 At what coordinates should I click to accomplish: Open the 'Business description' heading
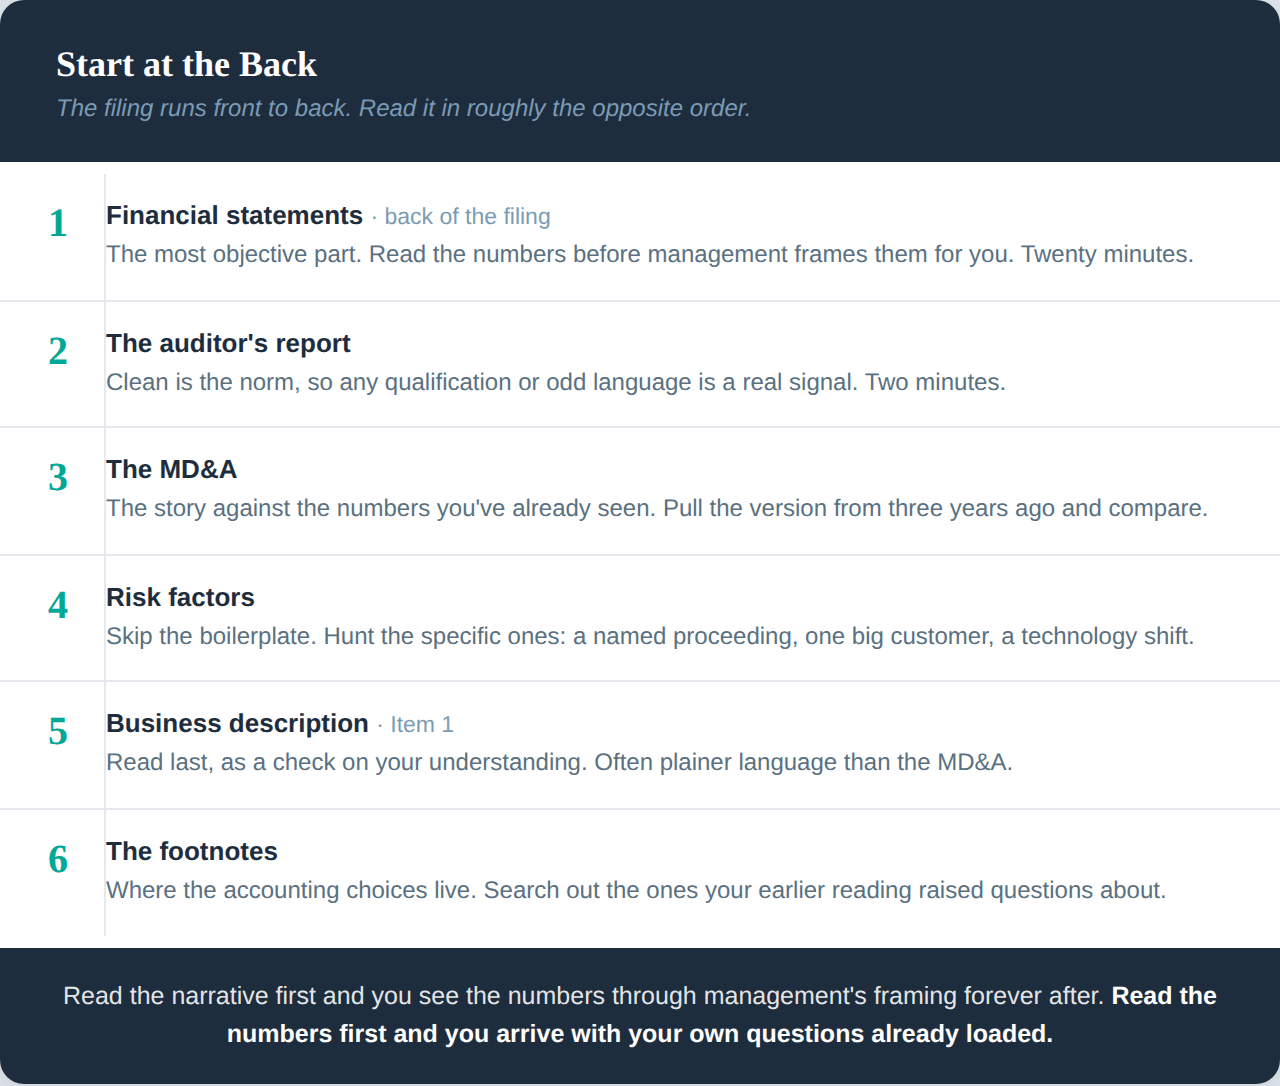[237, 724]
